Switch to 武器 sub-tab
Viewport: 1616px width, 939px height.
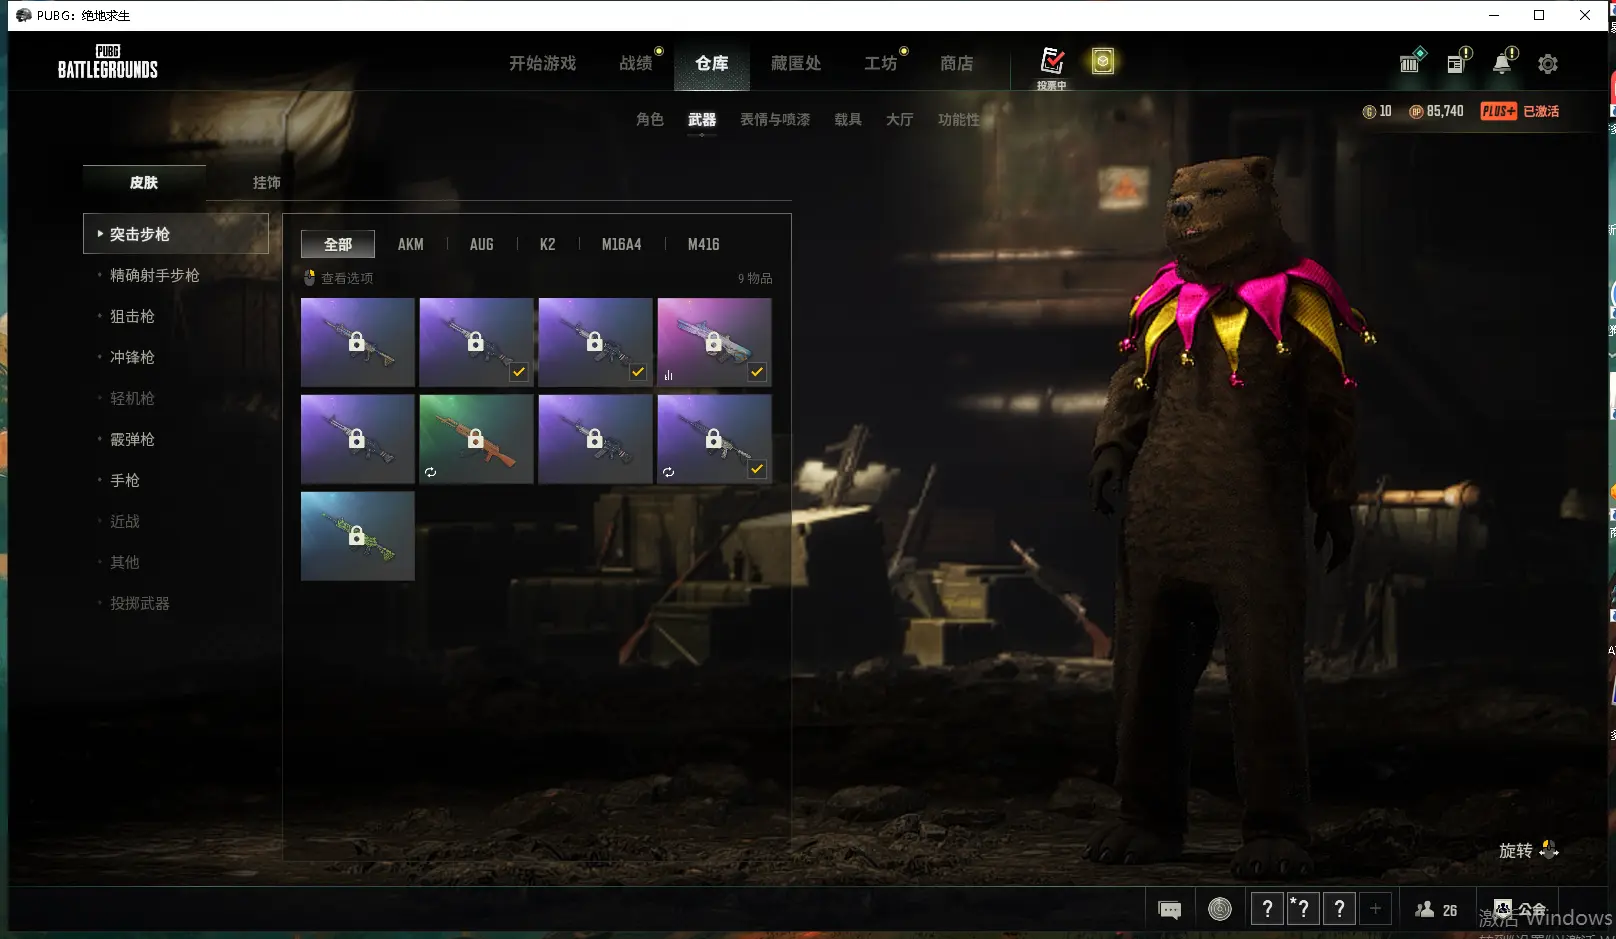pyautogui.click(x=702, y=119)
